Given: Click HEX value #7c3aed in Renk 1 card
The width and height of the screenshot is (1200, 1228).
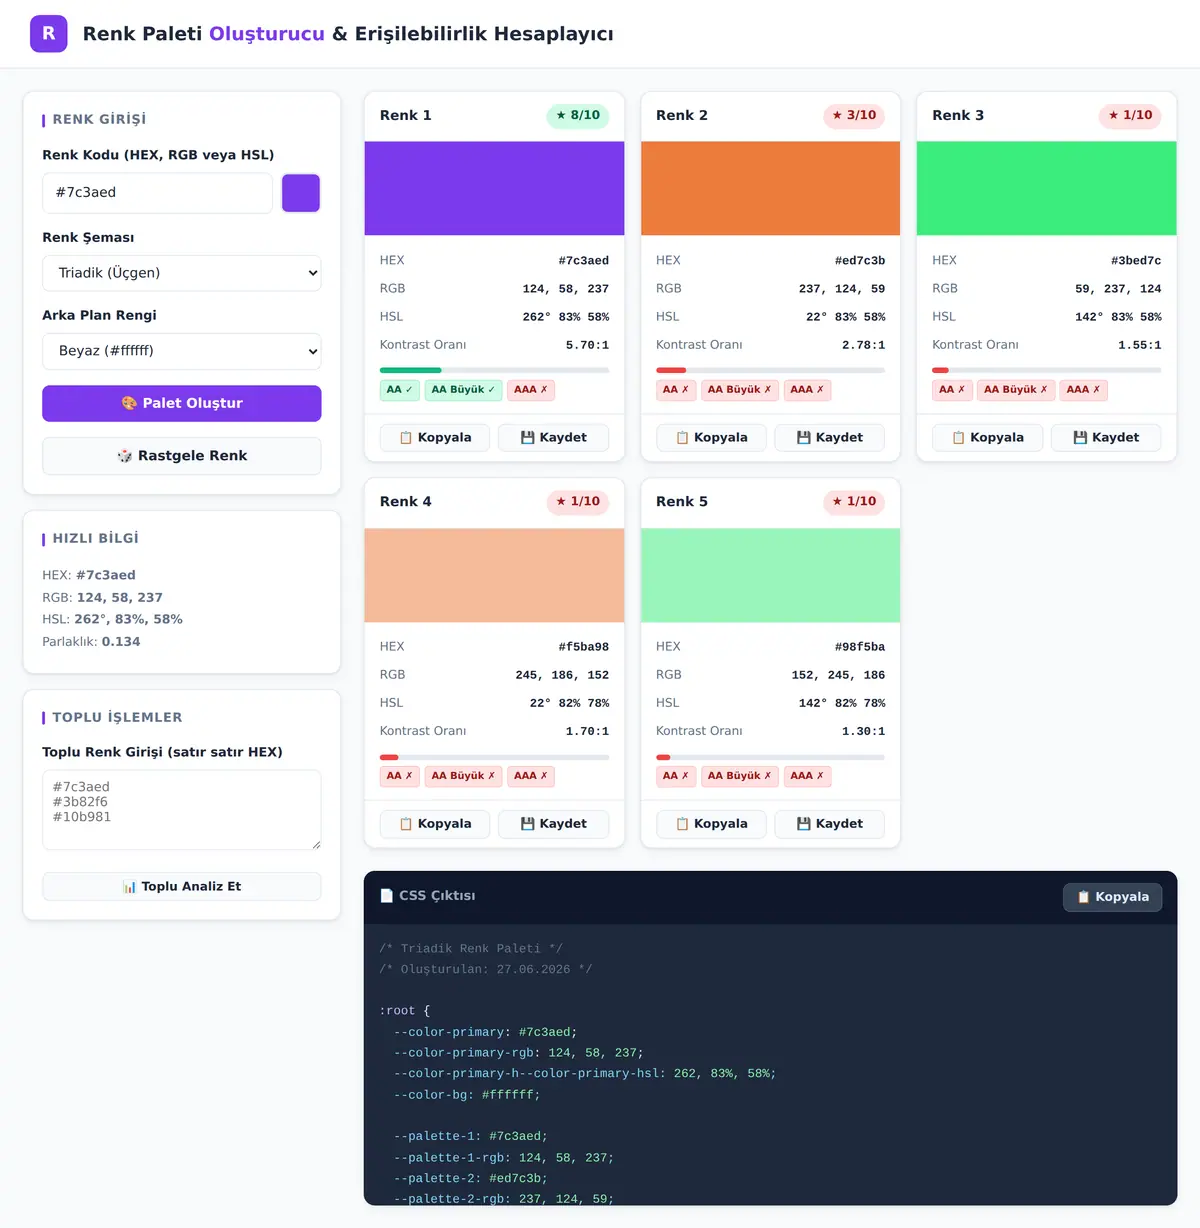Looking at the screenshot, I should 583,261.
